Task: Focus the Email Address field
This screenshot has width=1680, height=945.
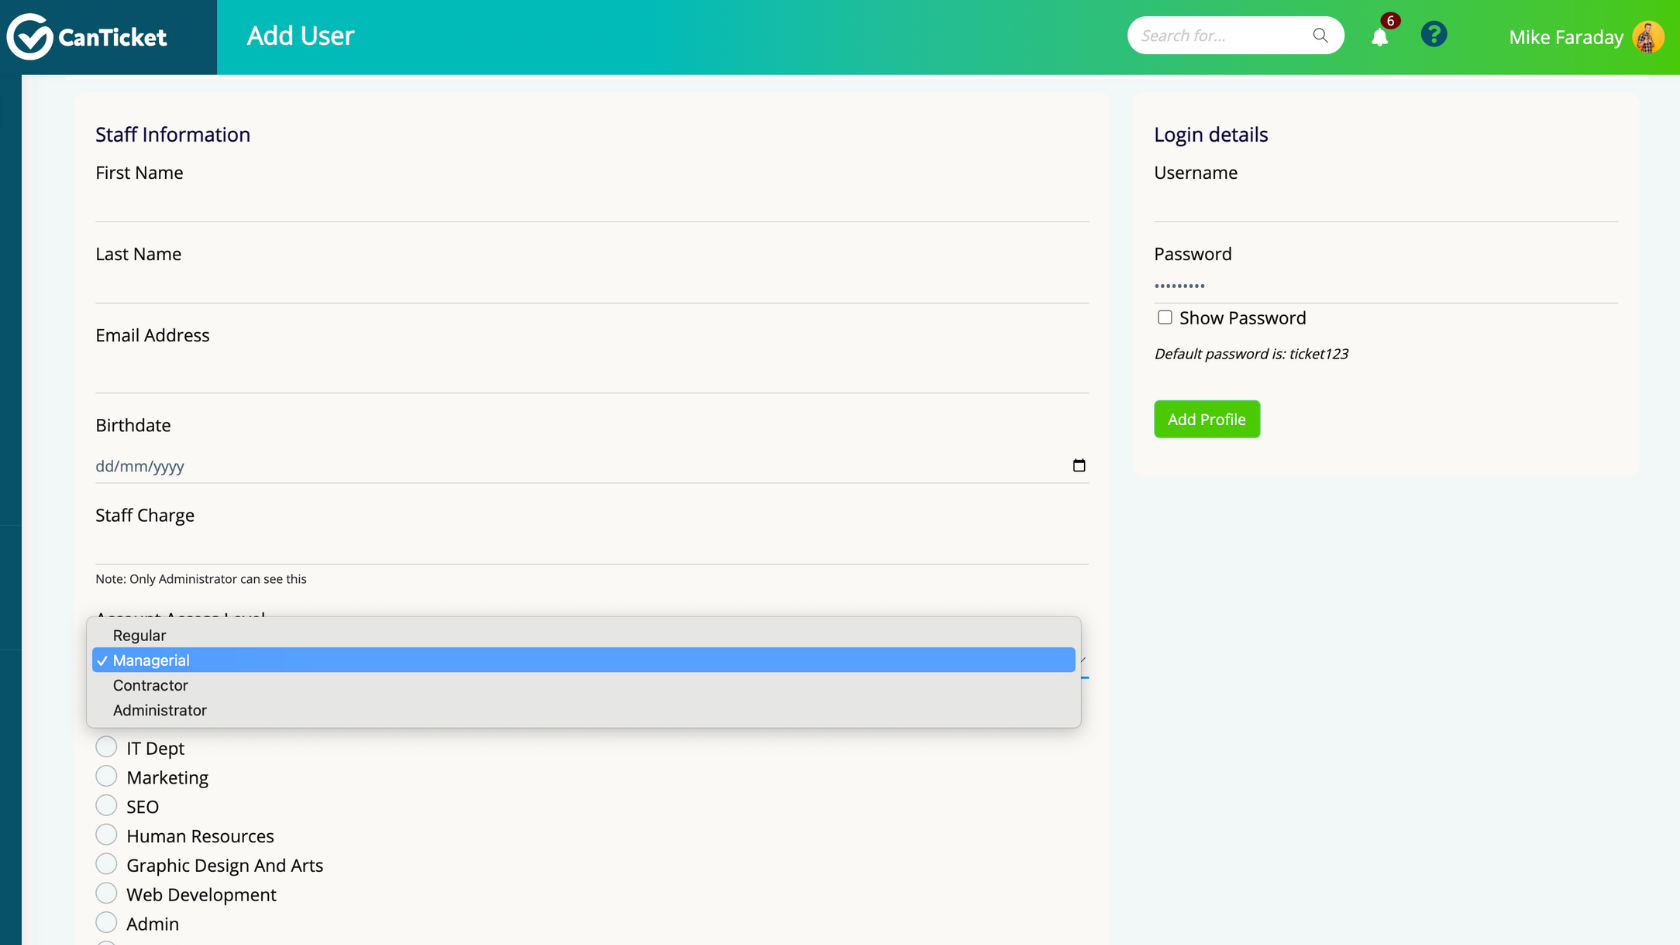Action: (592, 372)
